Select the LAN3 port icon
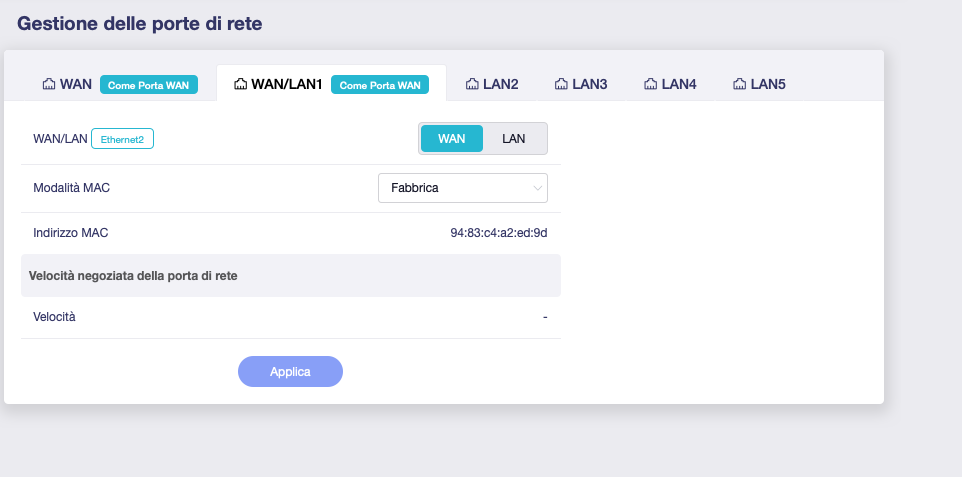This screenshot has width=962, height=477. coord(561,84)
